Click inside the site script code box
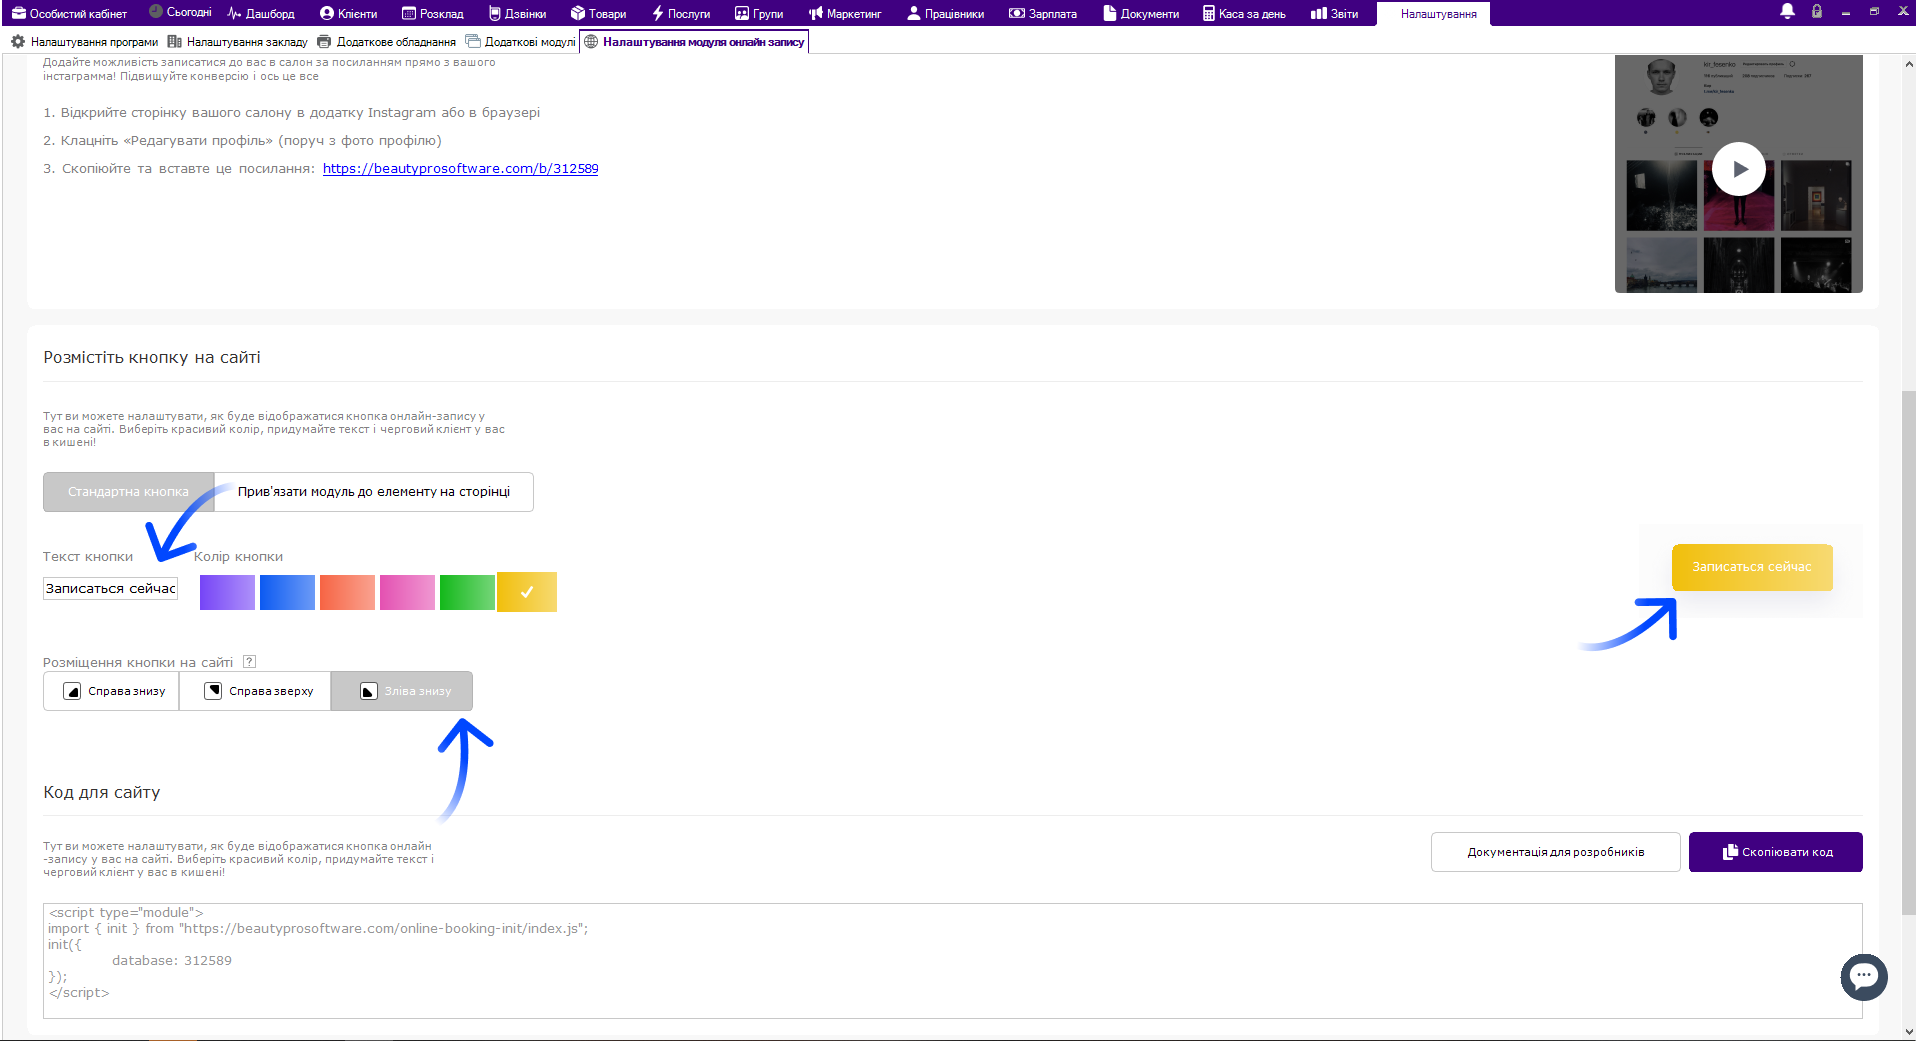The image size is (1916, 1041). click(x=953, y=961)
